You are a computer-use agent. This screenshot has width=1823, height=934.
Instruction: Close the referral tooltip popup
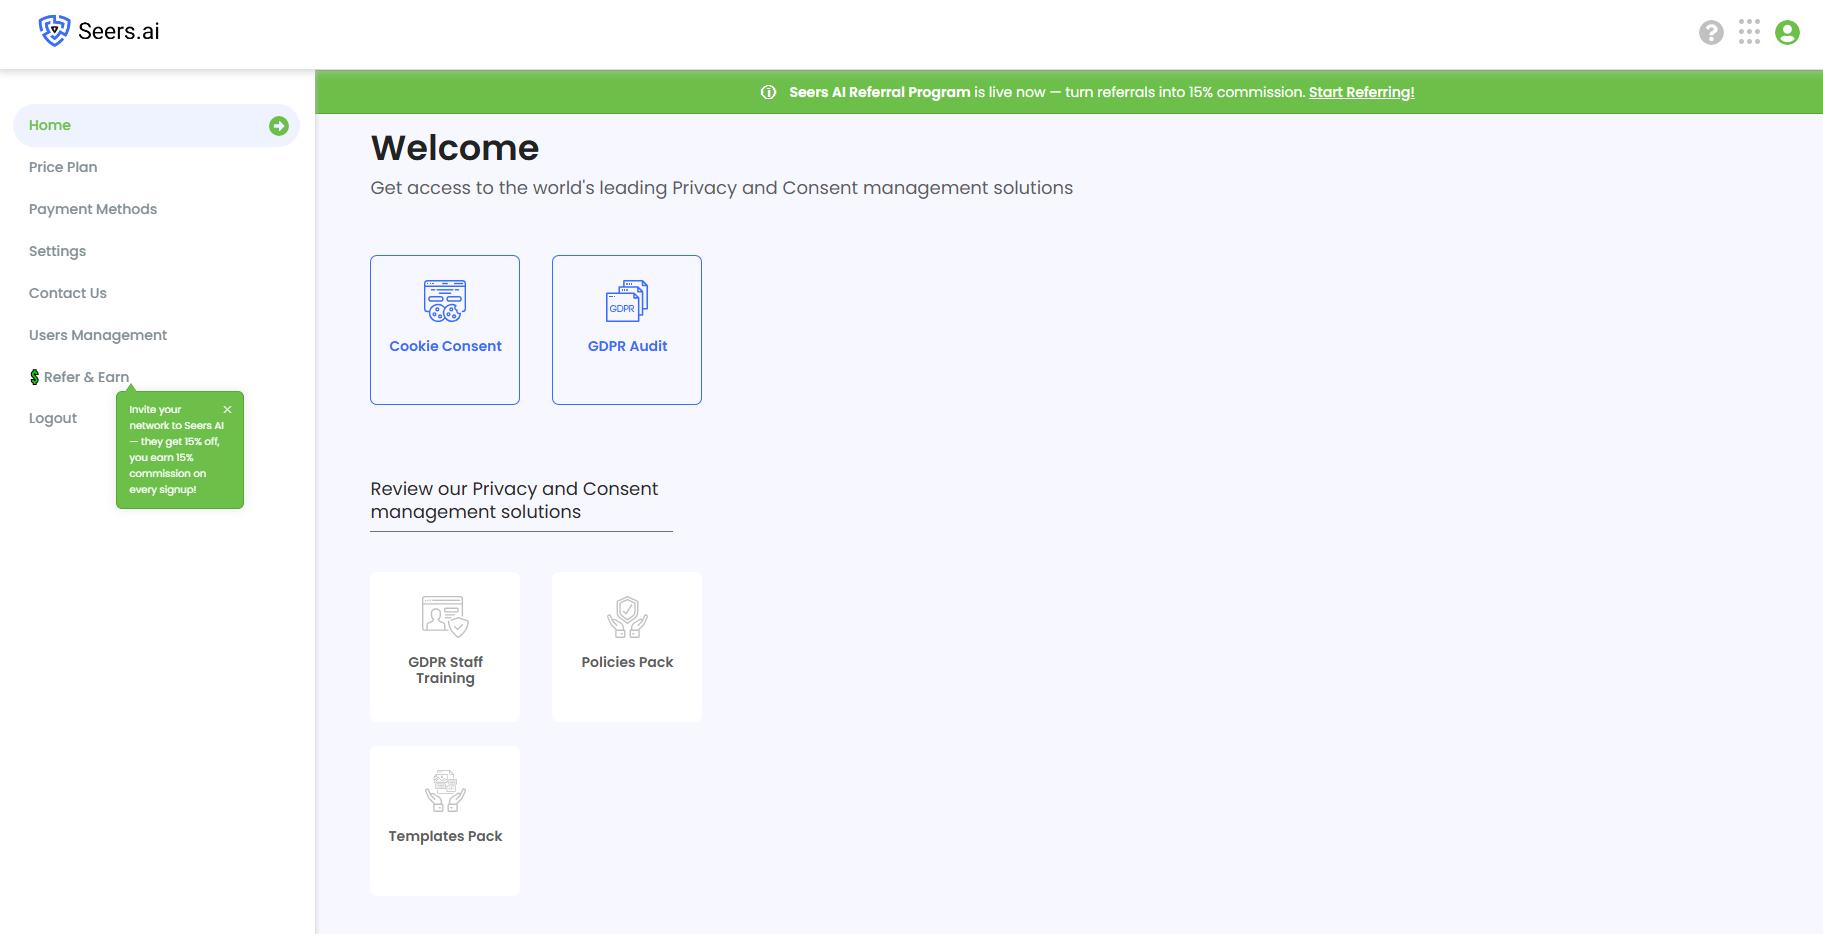click(x=227, y=409)
